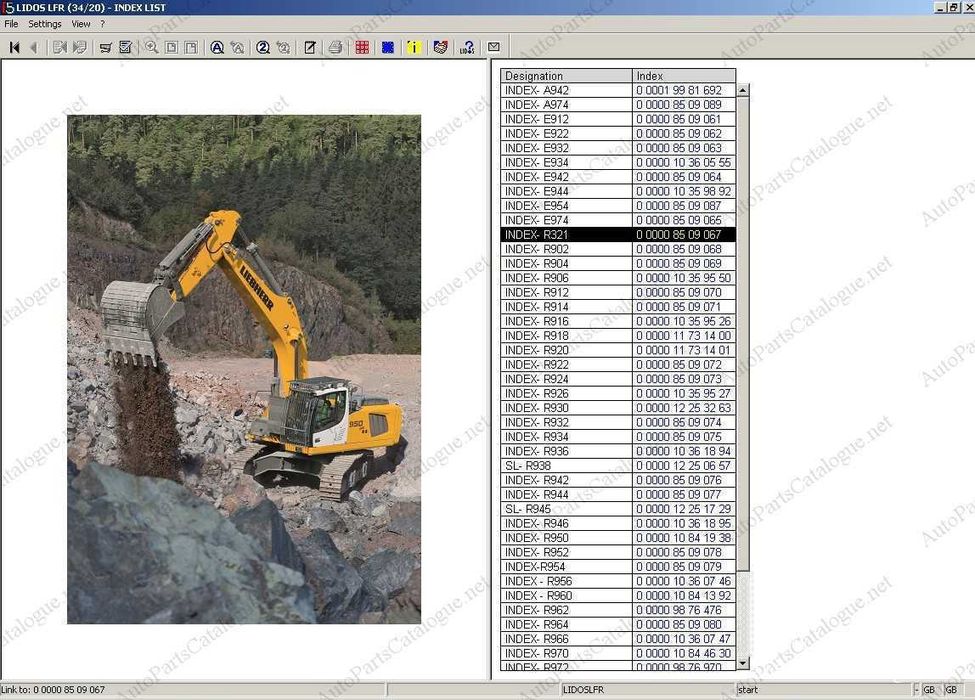Select row INDEX- R930
This screenshot has width=975, height=700.
[x=618, y=408]
